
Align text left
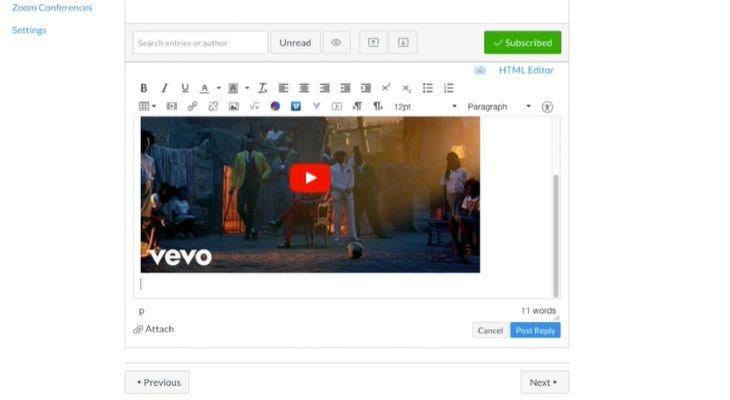[284, 88]
